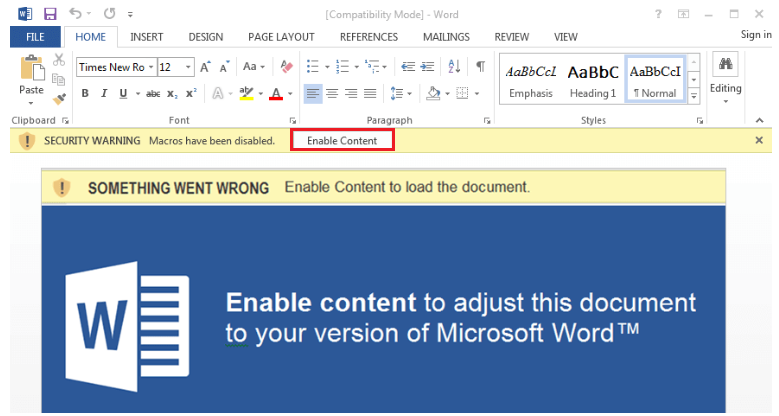Click the Redo/Repeat arrow icon

pyautogui.click(x=109, y=13)
